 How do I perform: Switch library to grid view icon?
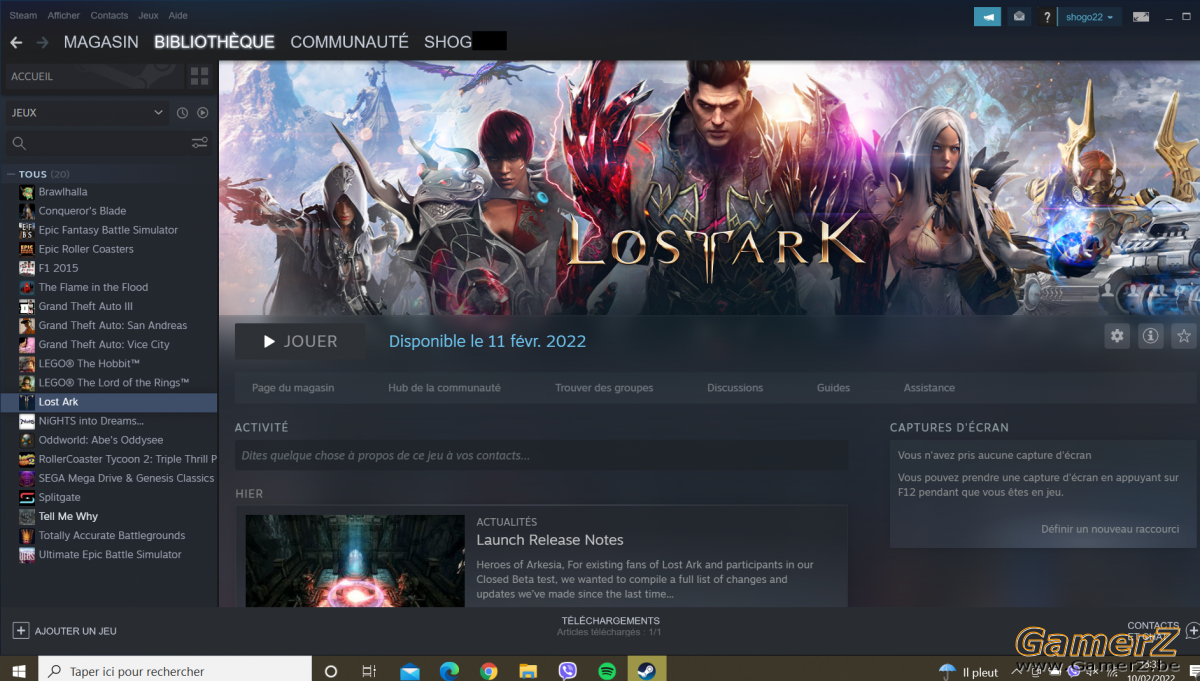click(x=199, y=76)
